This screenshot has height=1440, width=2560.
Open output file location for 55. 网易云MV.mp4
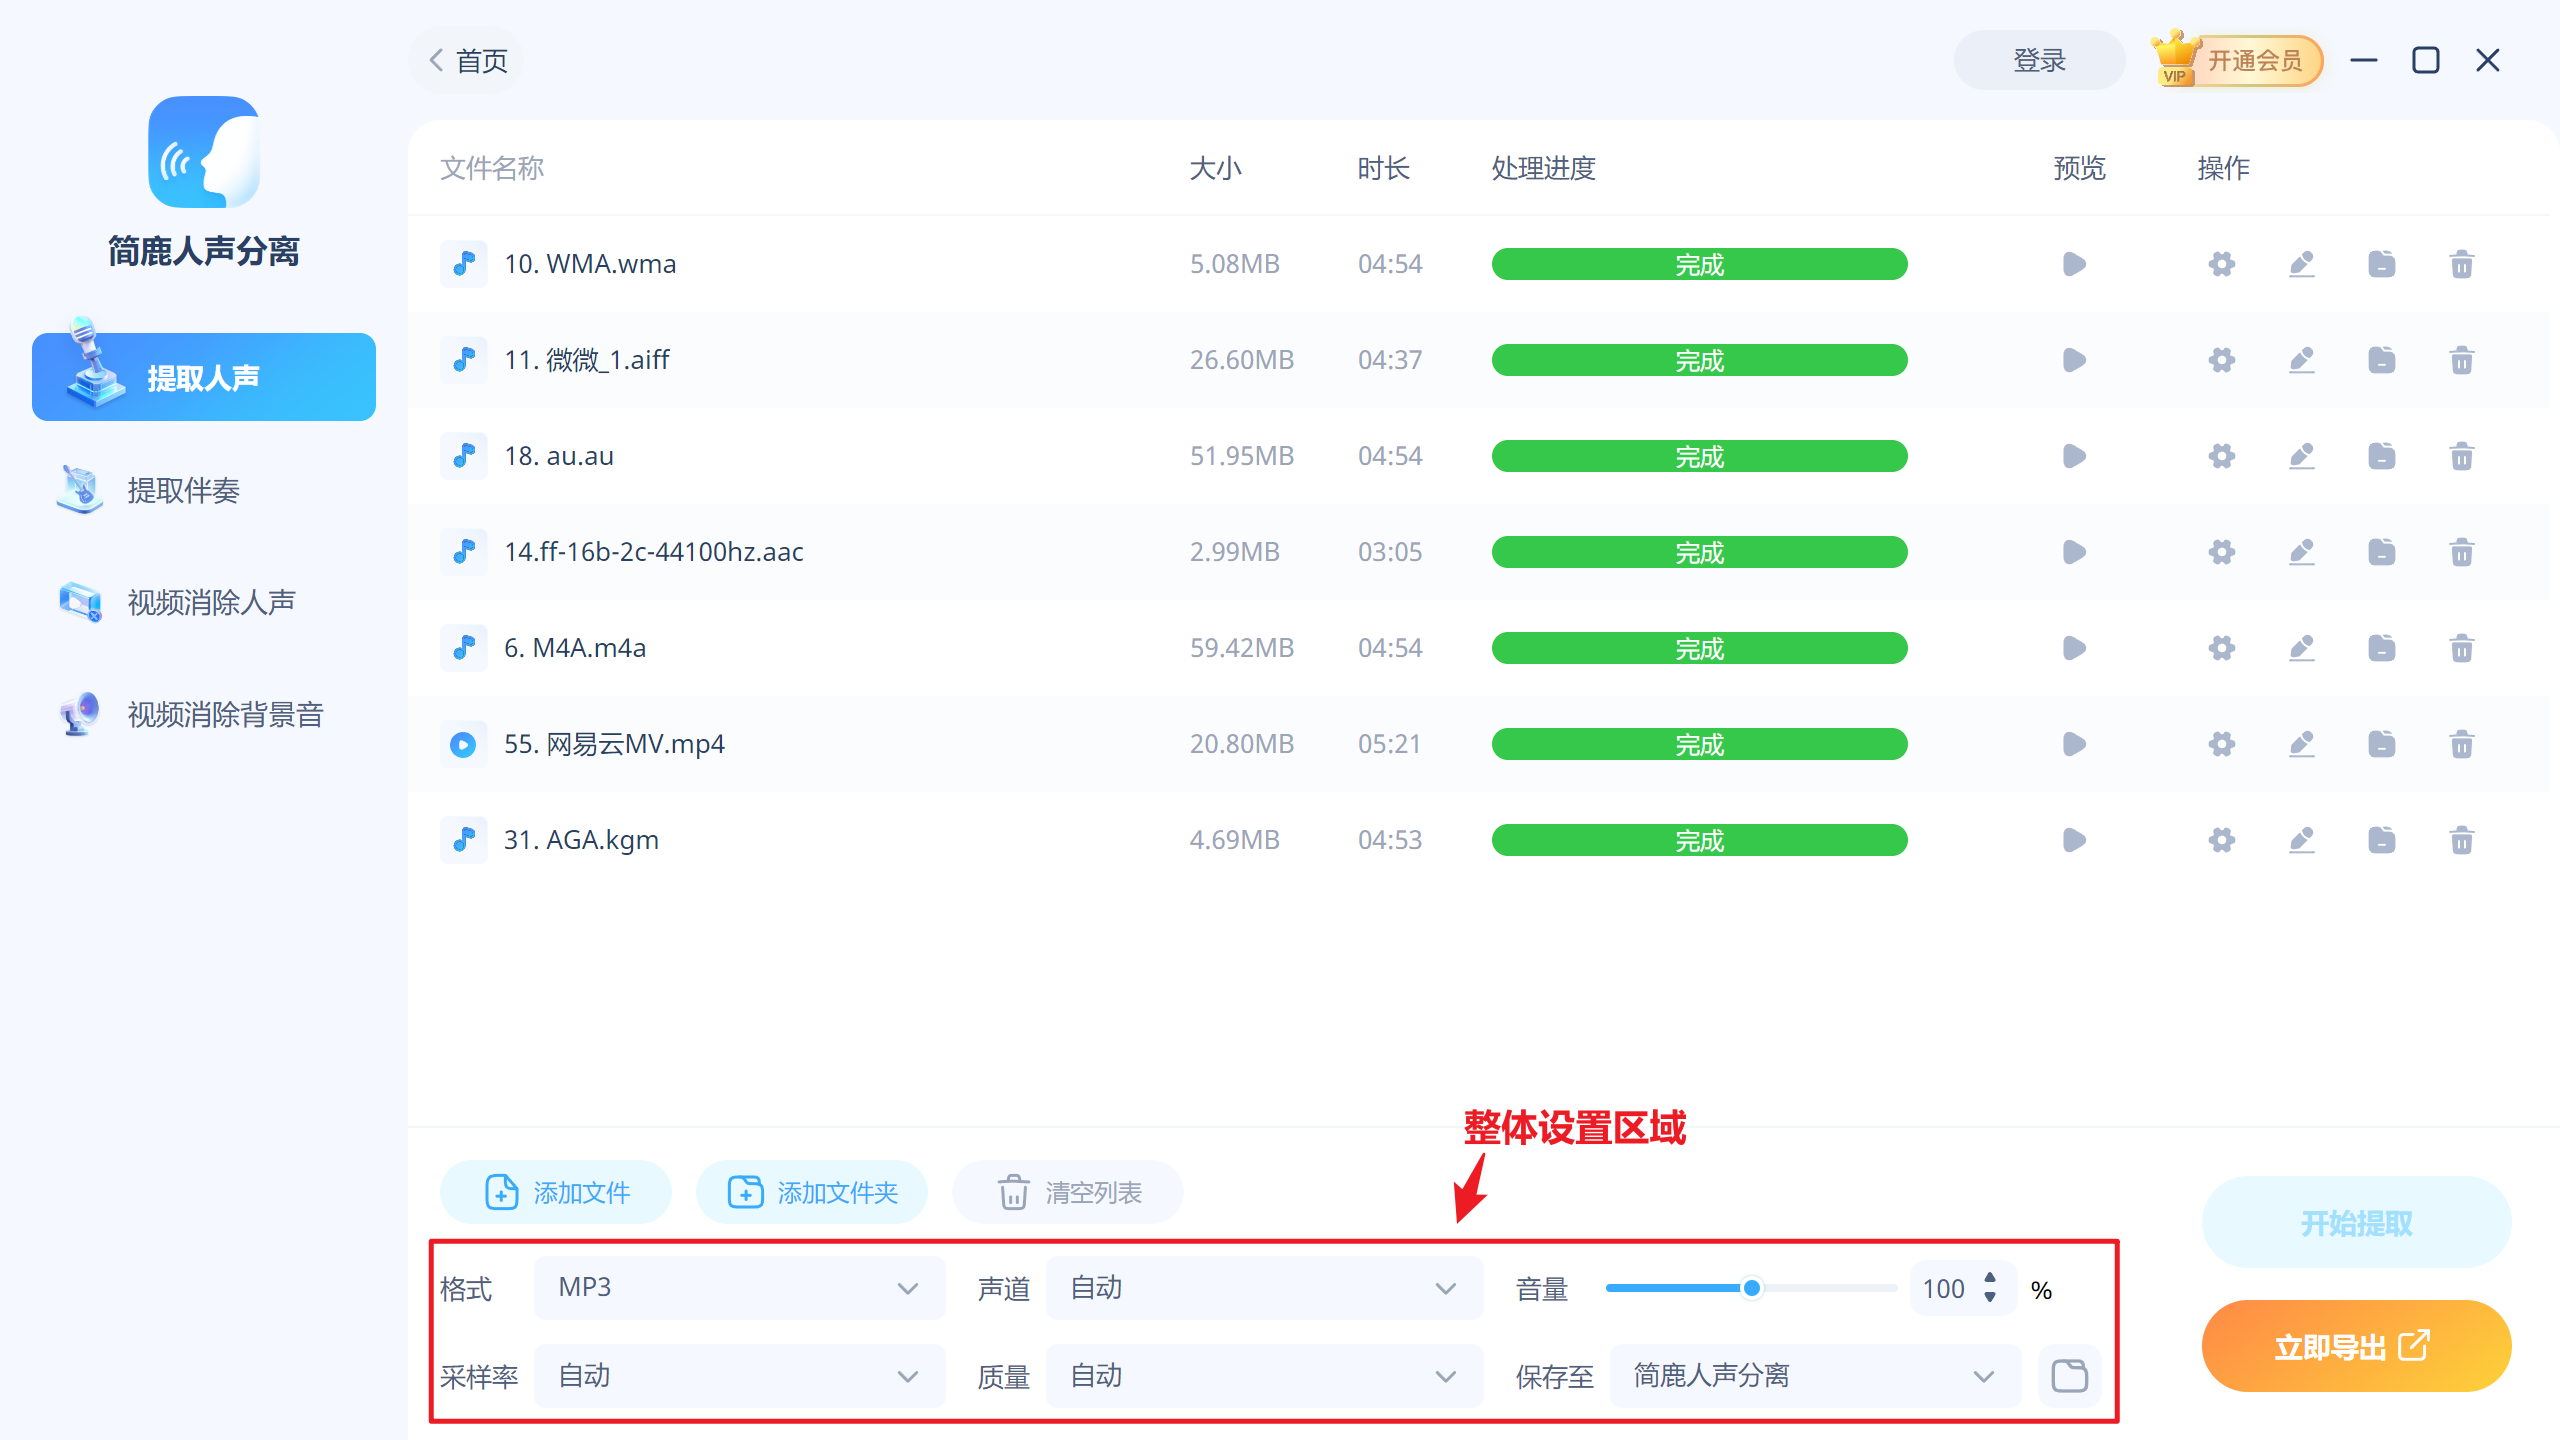pos(2382,743)
